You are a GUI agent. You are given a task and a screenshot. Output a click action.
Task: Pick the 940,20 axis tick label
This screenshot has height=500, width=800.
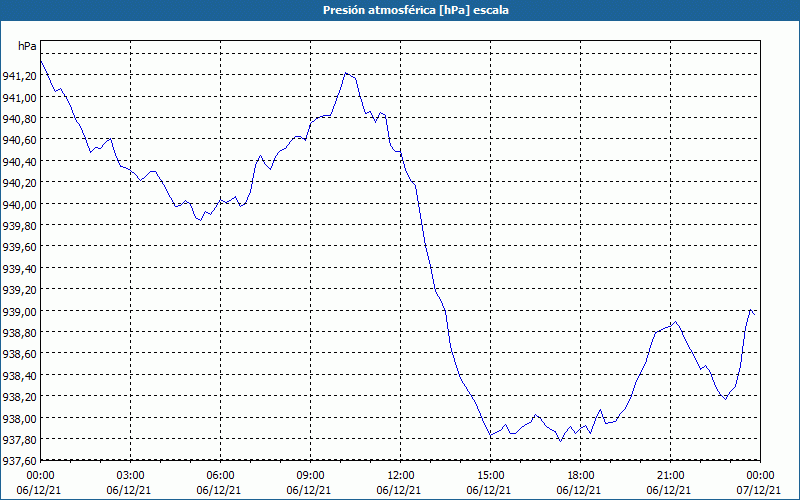[x=19, y=183]
